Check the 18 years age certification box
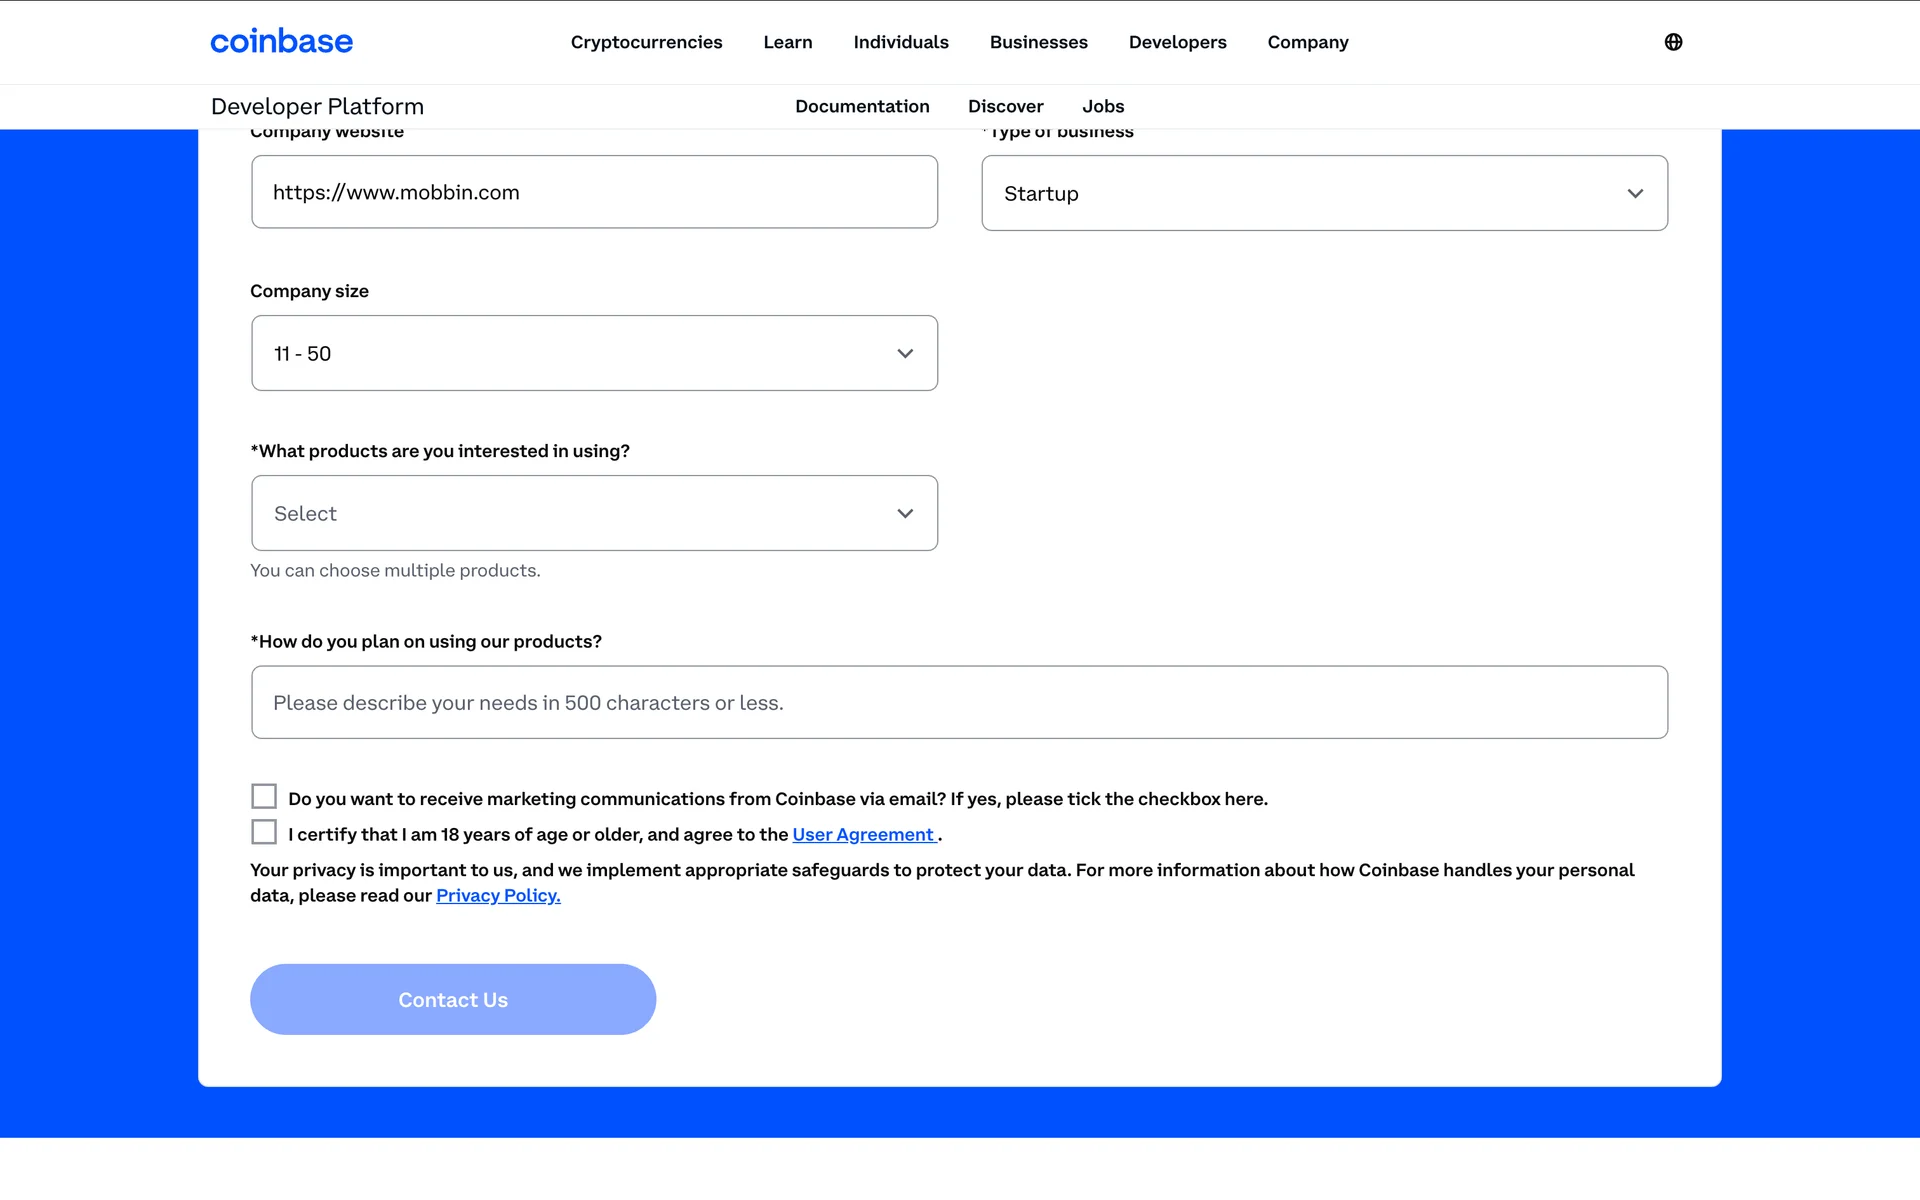This screenshot has width=1920, height=1200. pyautogui.click(x=264, y=833)
